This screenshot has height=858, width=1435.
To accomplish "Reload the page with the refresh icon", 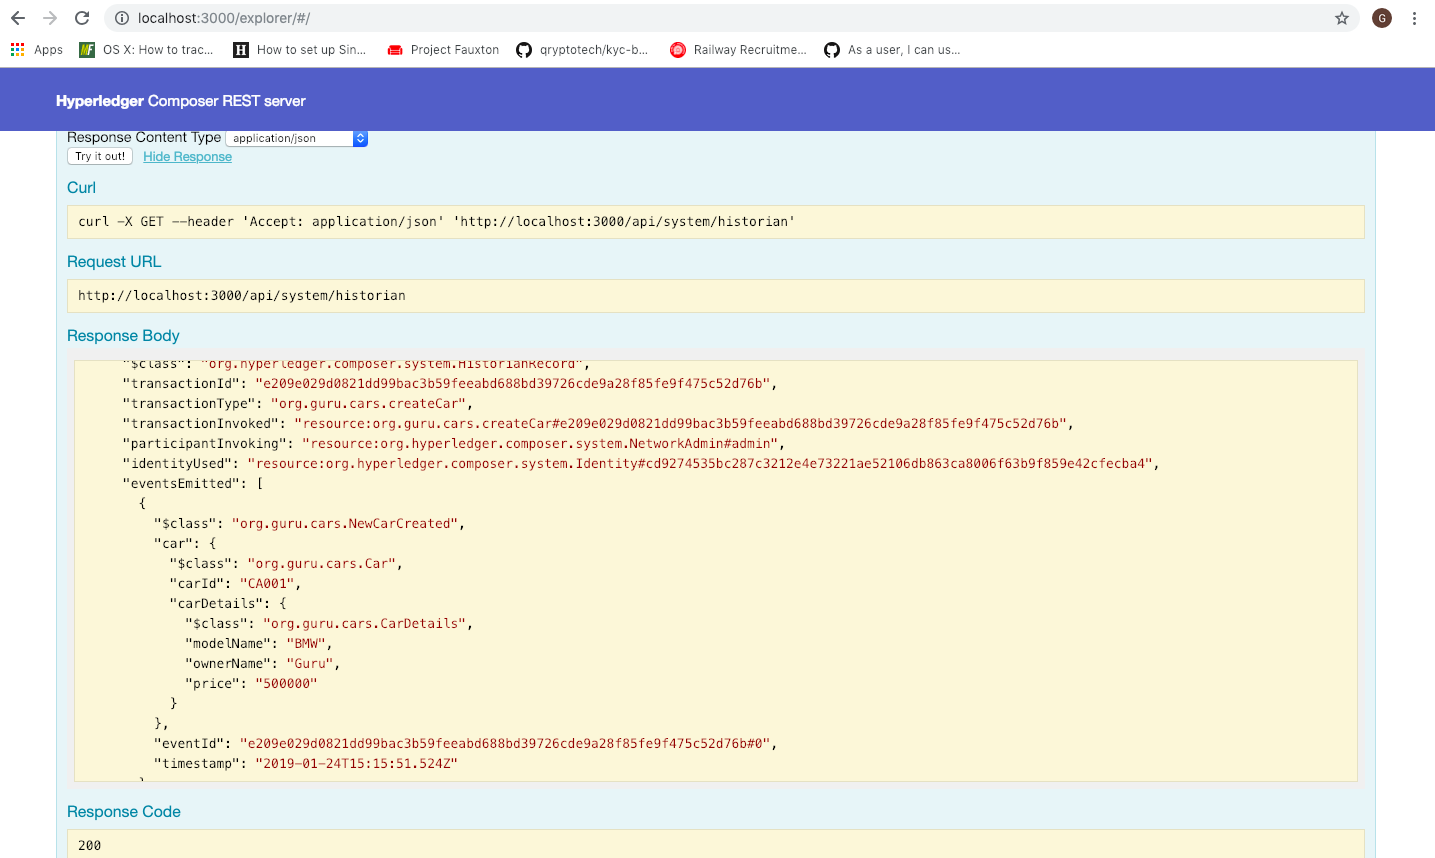I will click(x=82, y=18).
